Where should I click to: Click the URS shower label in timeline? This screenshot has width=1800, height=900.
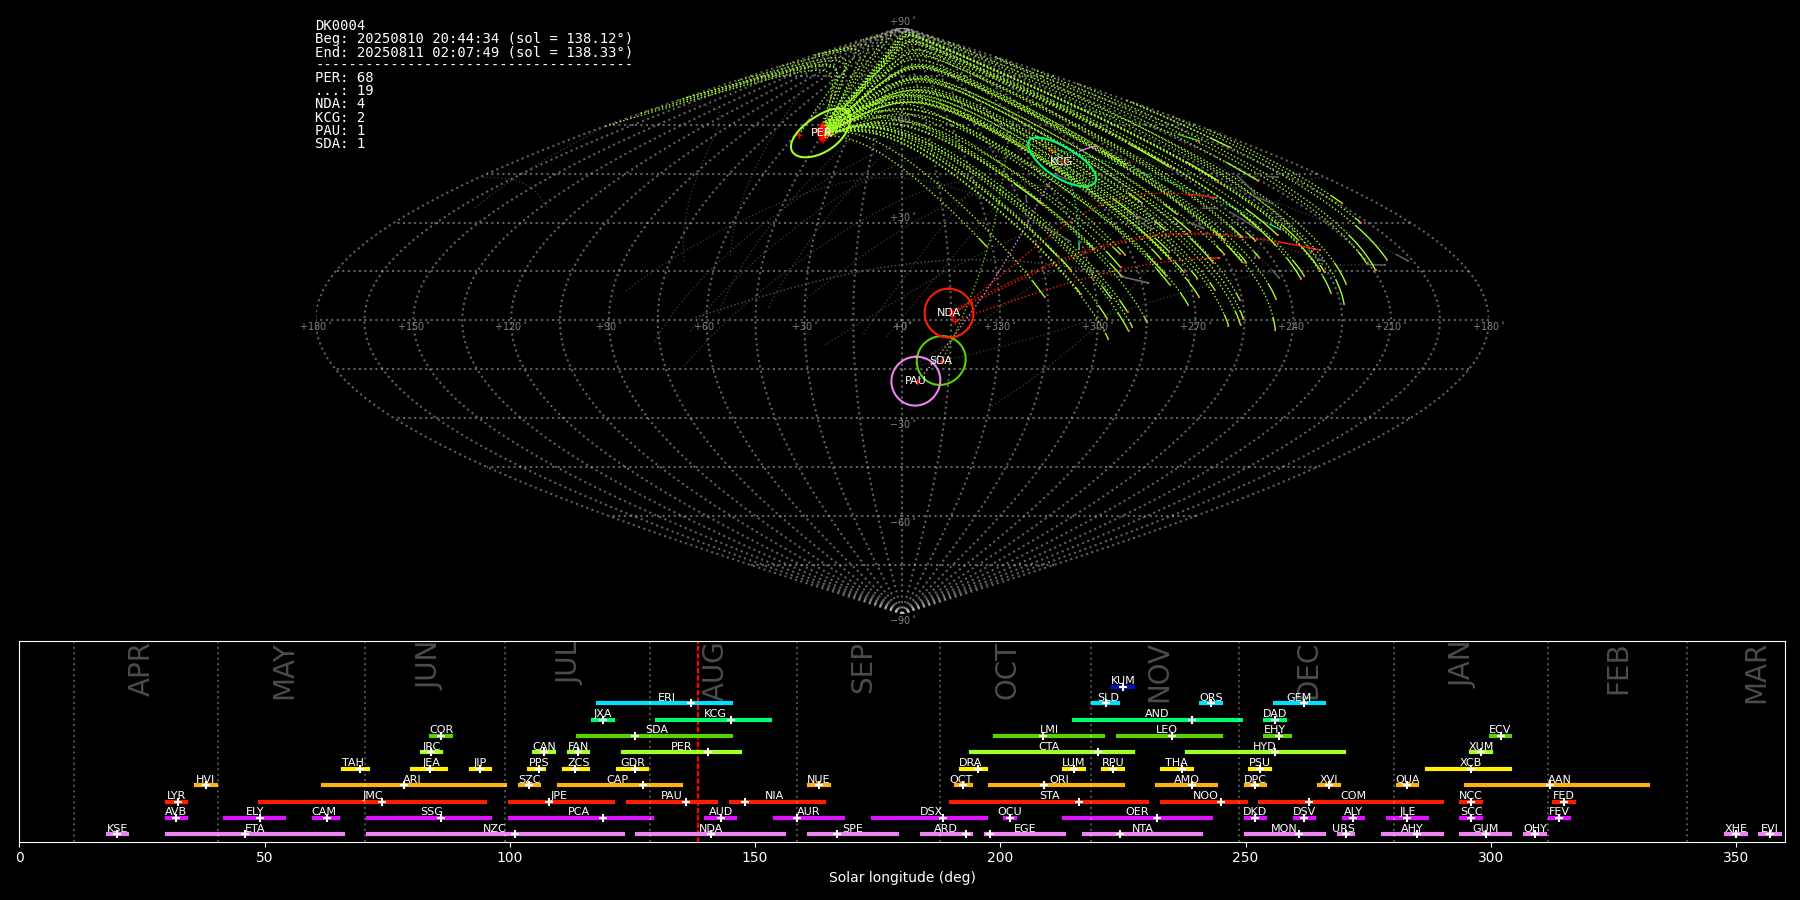tap(1343, 829)
